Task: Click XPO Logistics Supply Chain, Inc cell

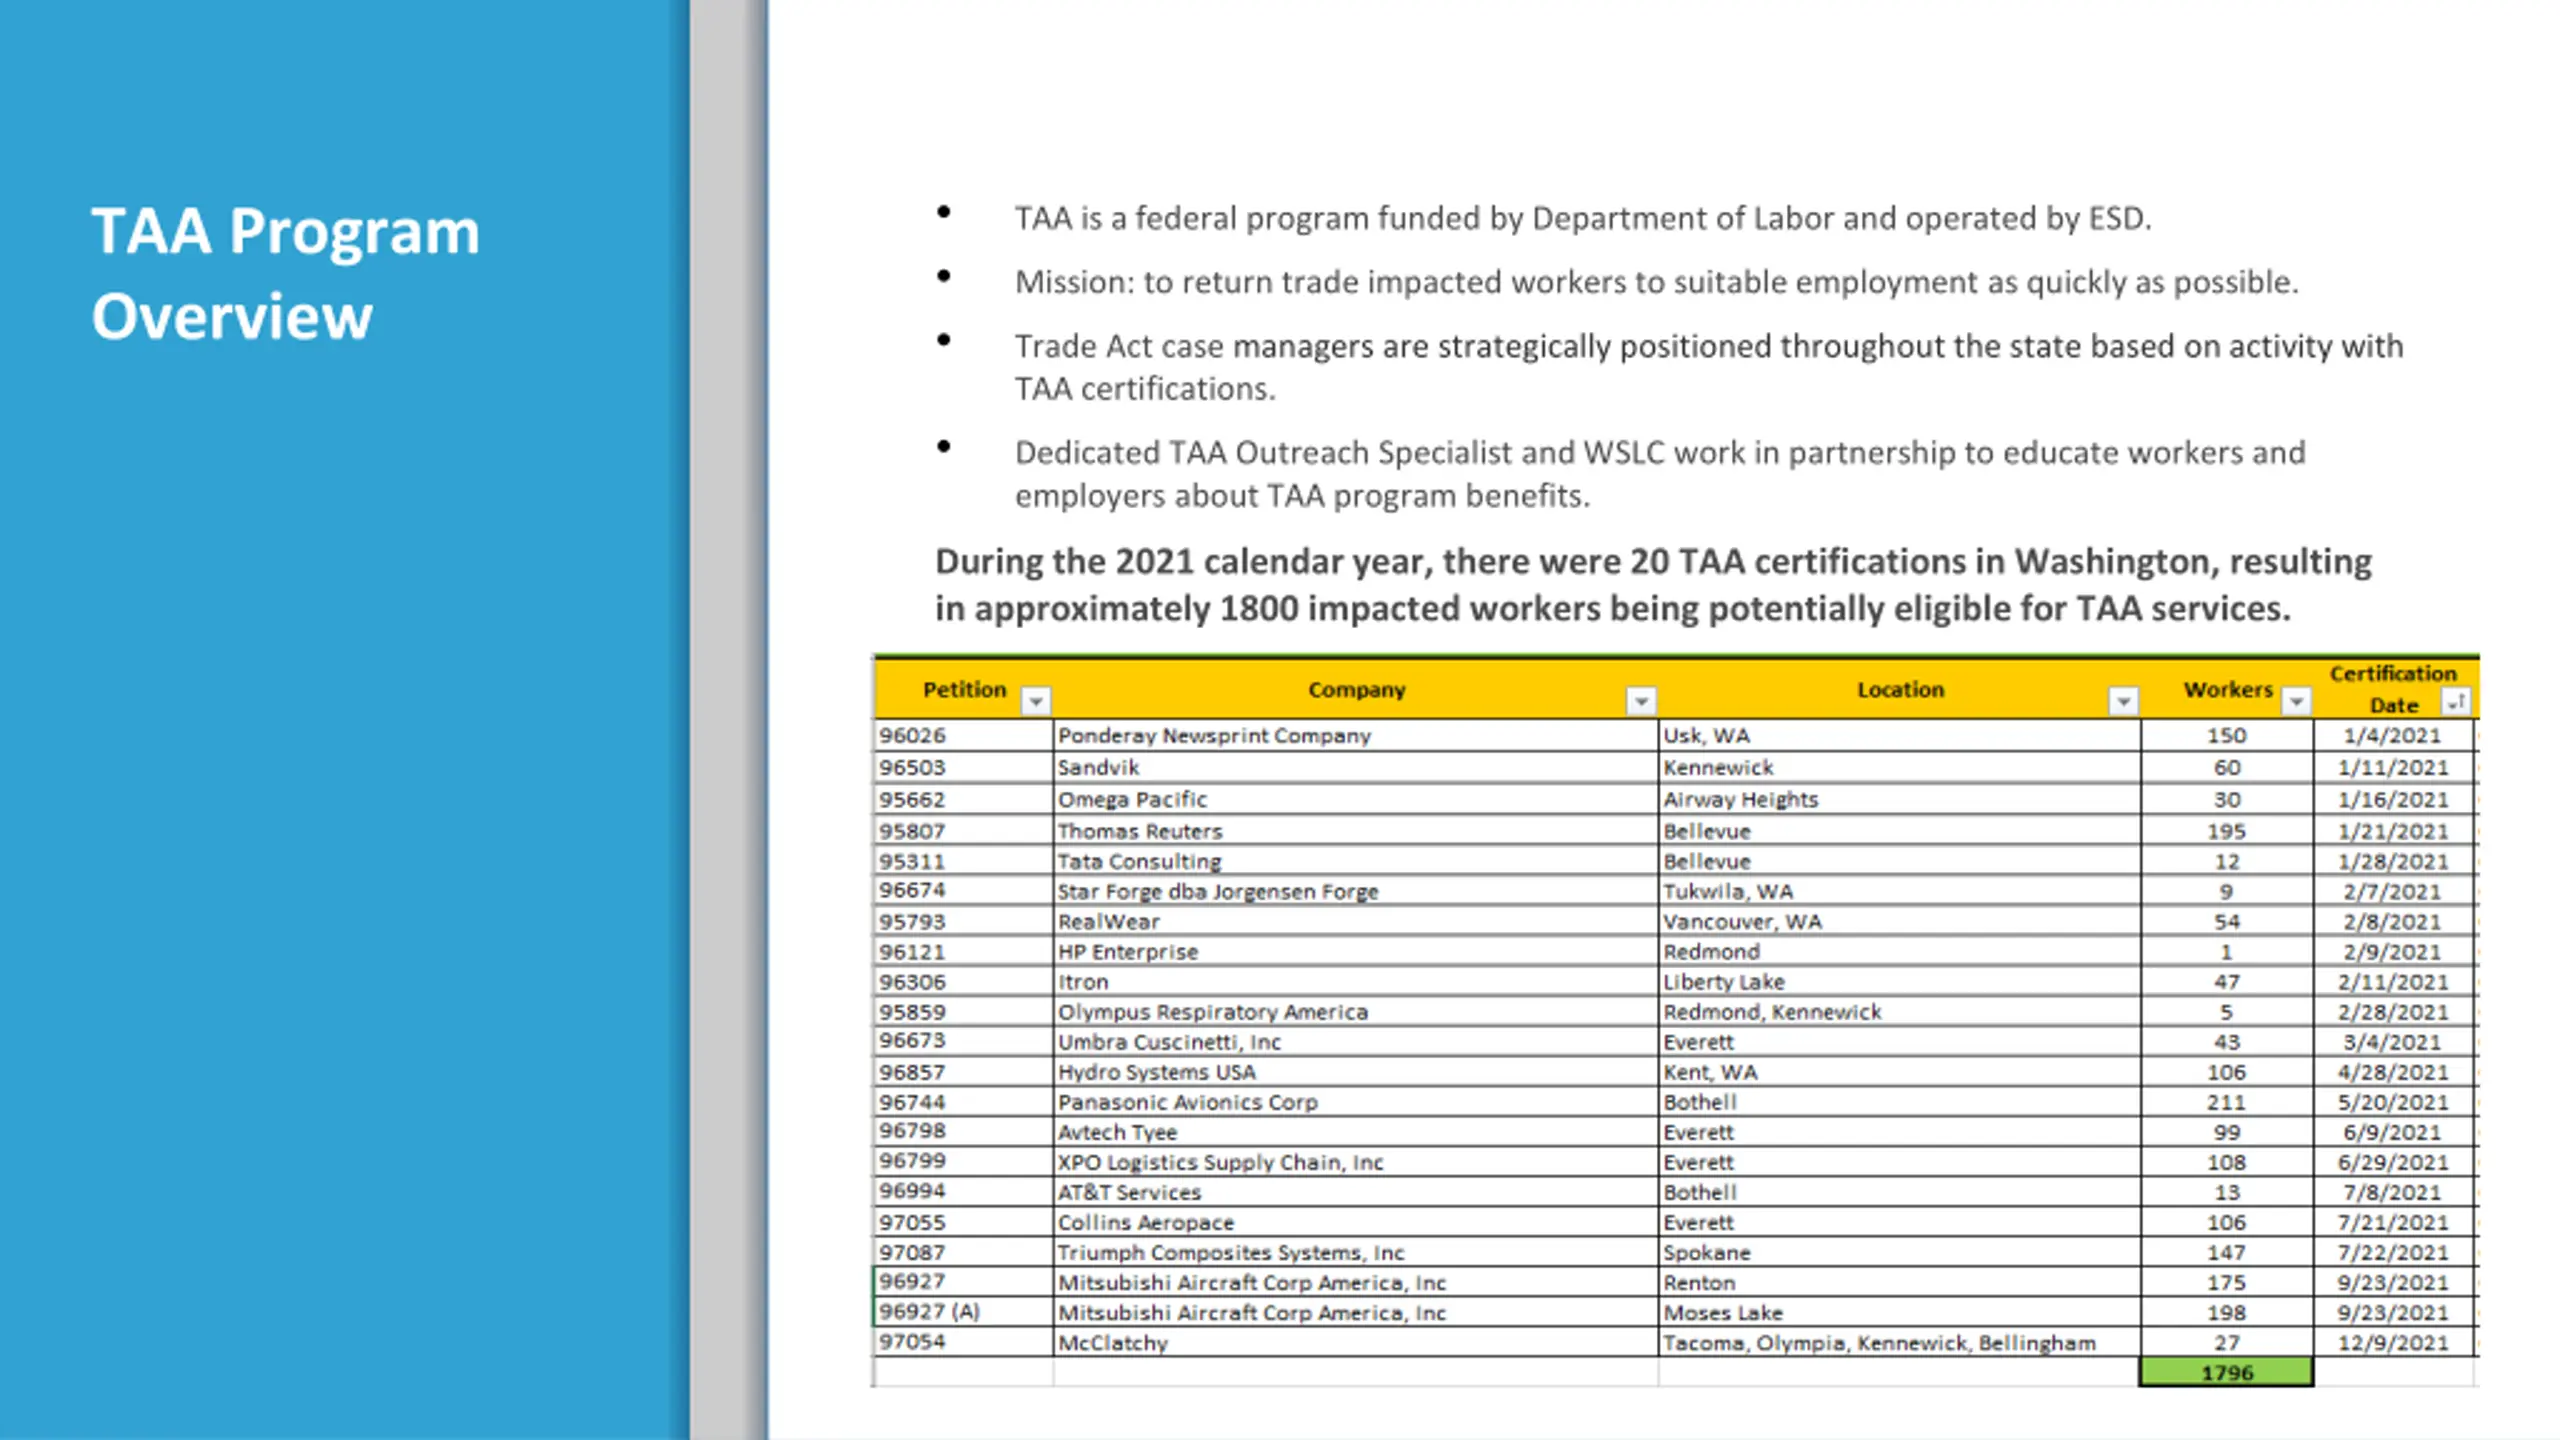Action: 1356,1161
